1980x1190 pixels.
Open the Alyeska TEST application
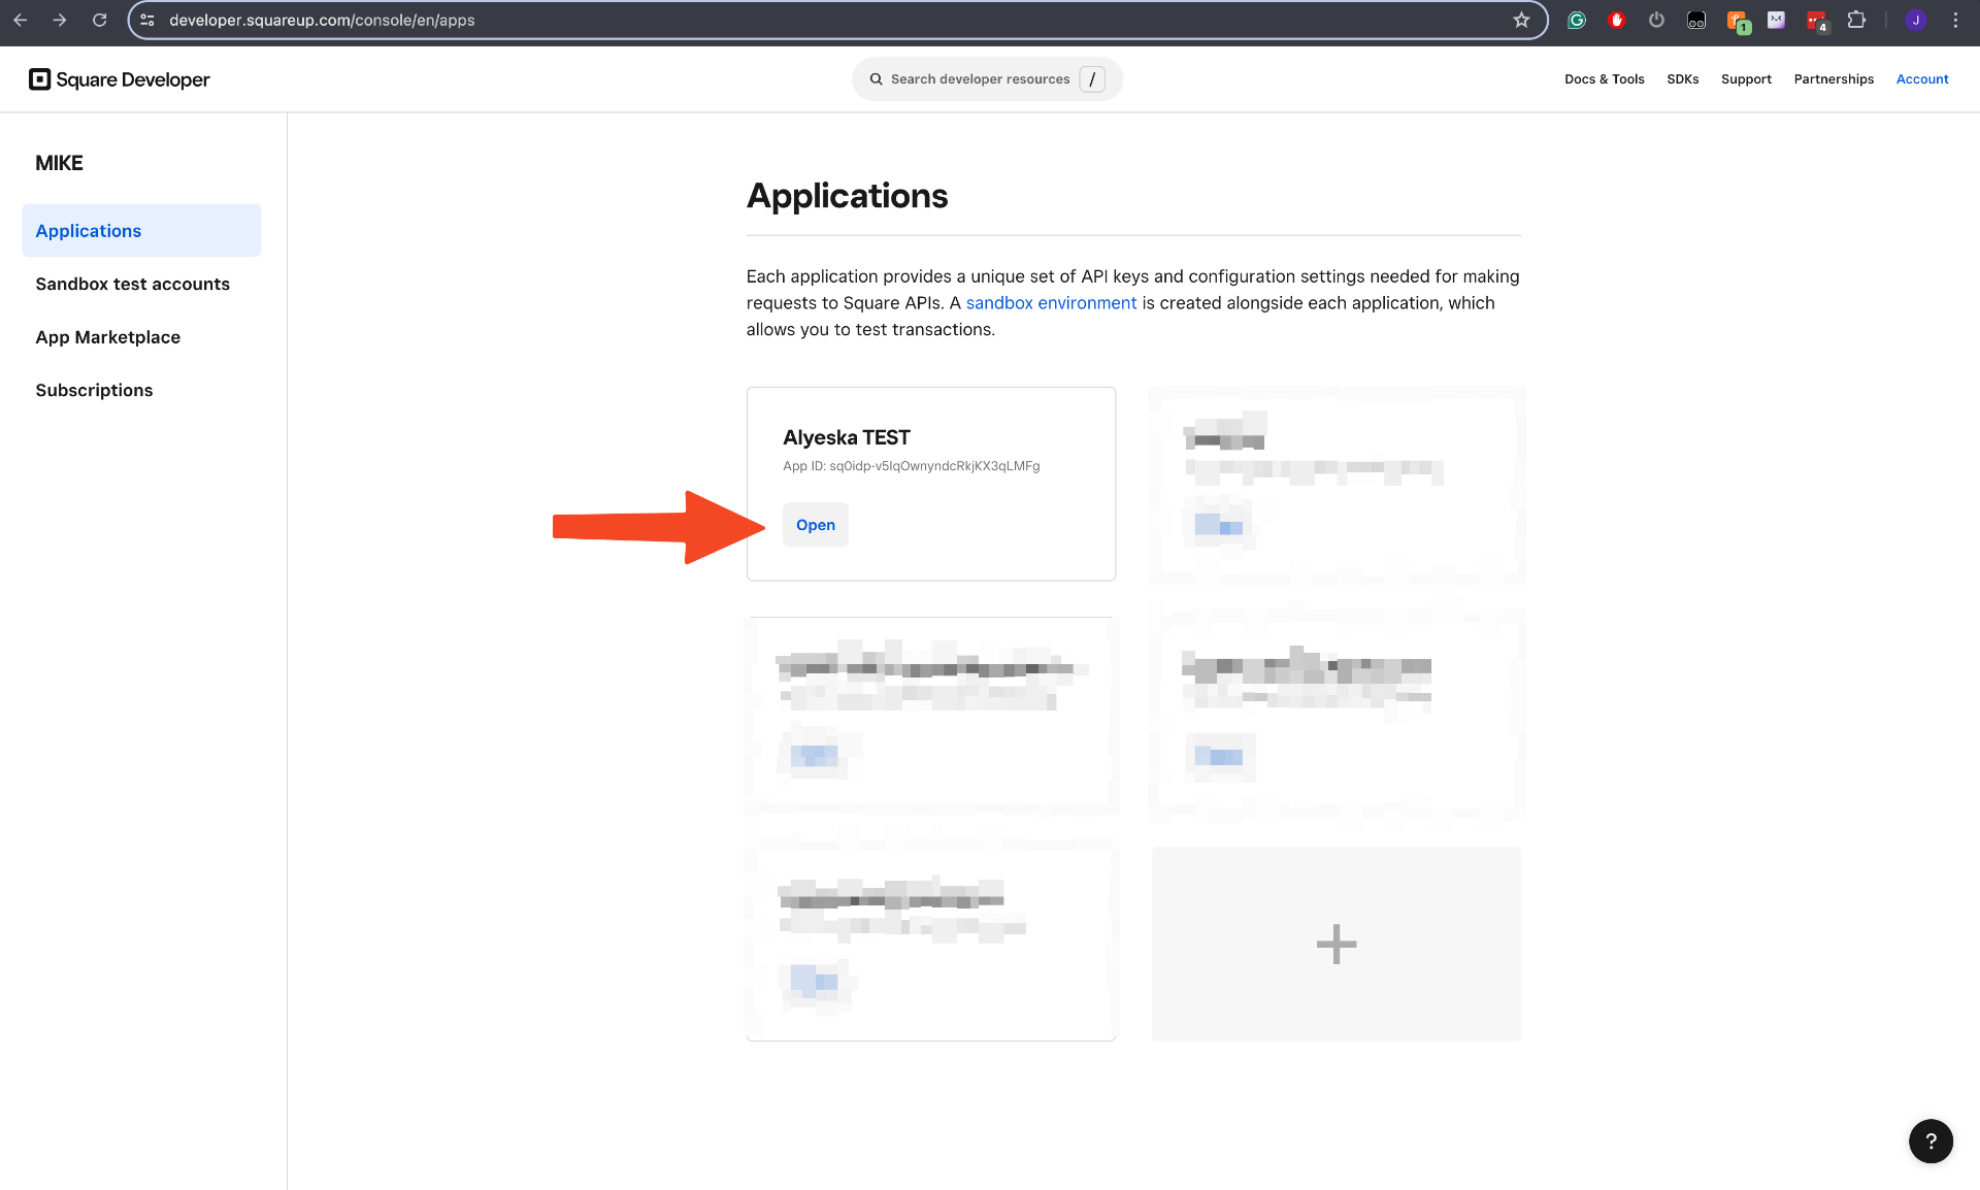coord(815,525)
